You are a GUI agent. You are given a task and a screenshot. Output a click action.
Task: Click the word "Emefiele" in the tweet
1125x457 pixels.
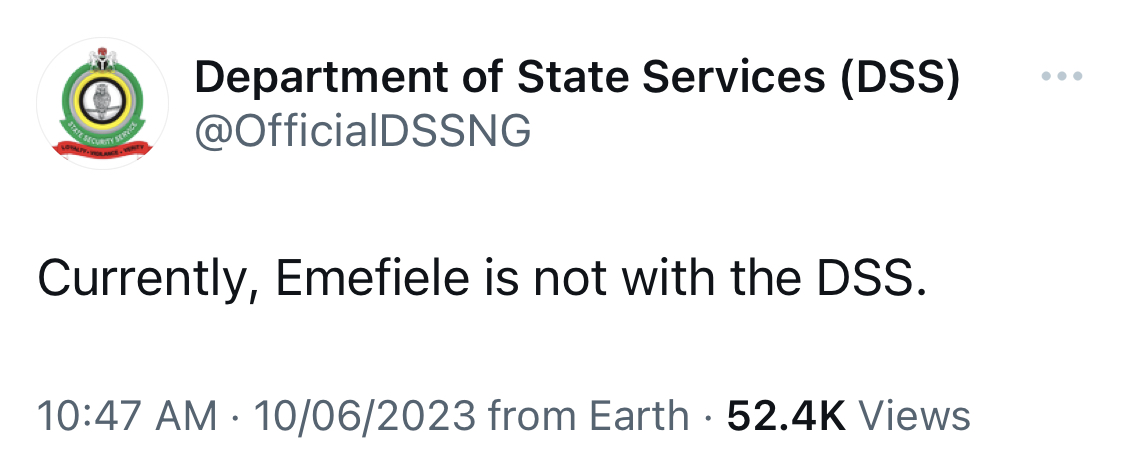coord(372,278)
